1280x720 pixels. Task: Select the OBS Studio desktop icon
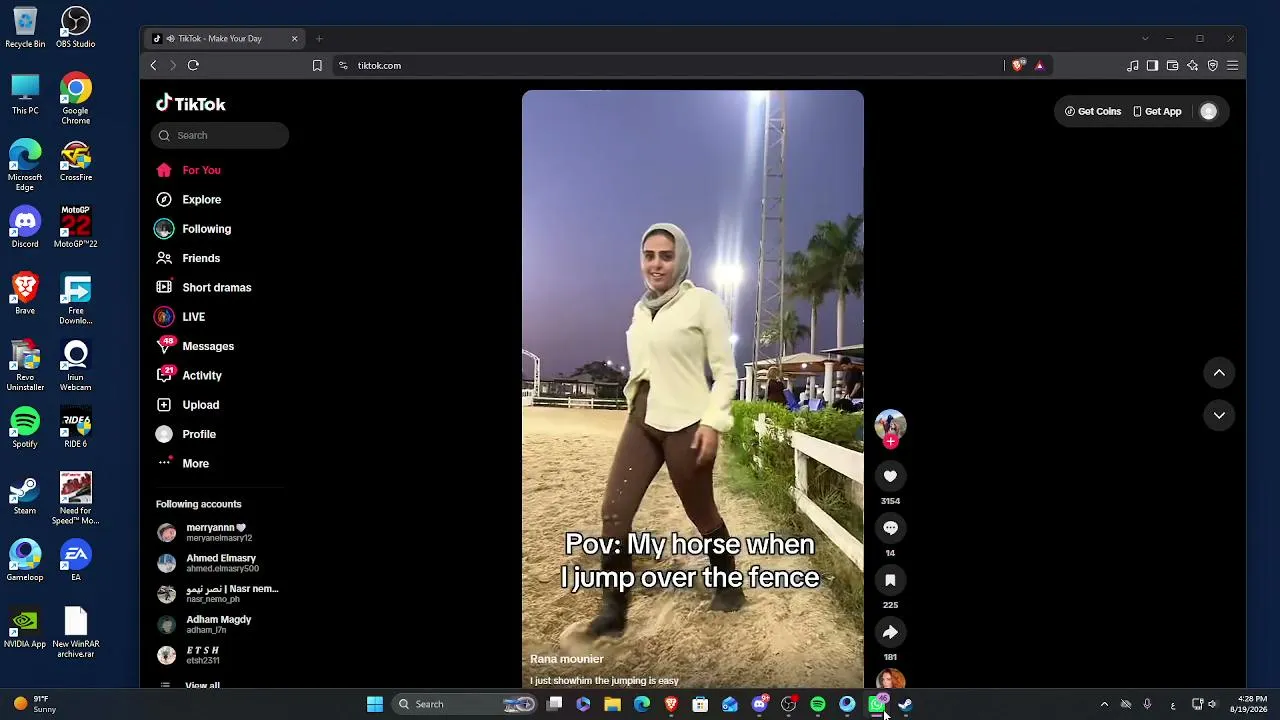[x=76, y=28]
